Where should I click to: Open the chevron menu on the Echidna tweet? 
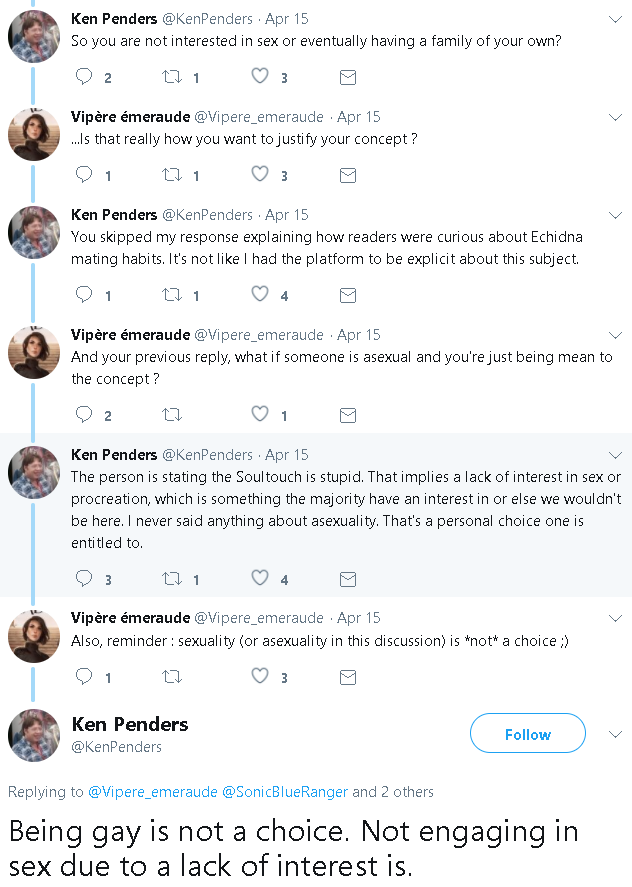pos(615,215)
